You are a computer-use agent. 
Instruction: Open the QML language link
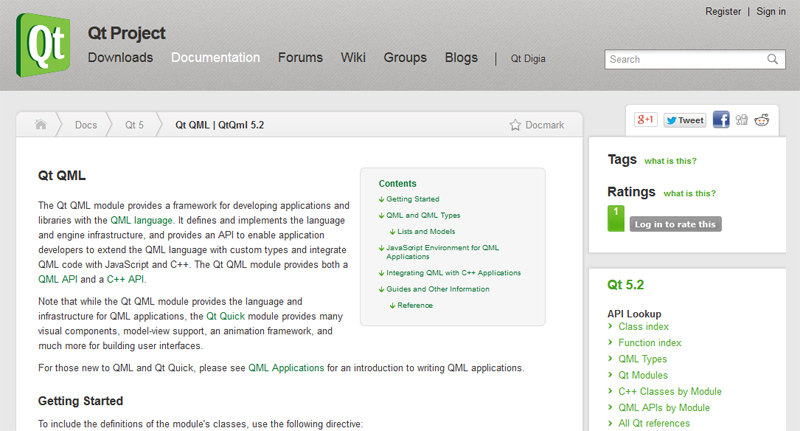(142, 220)
